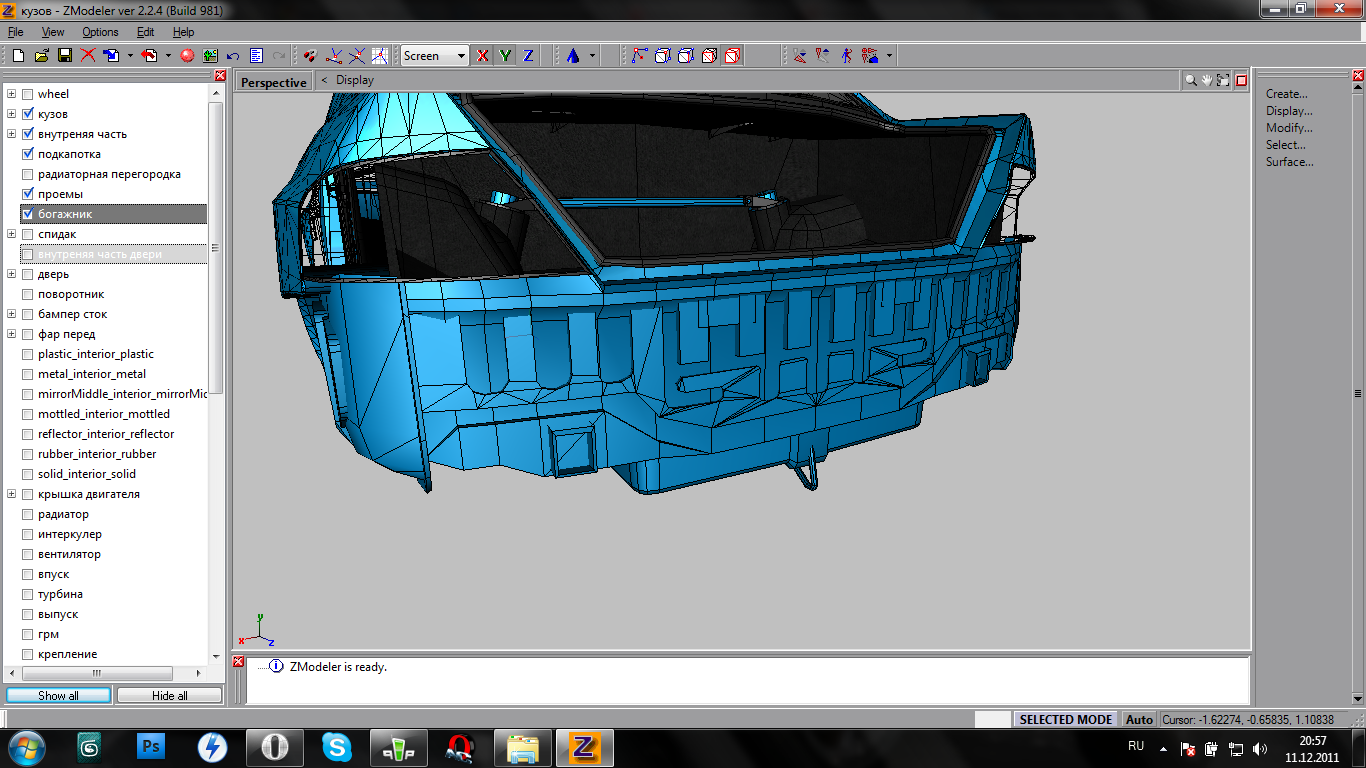Viewport: 1366px width, 768px height.
Task: Open the Screen axis-system dropdown
Action: click(461, 56)
